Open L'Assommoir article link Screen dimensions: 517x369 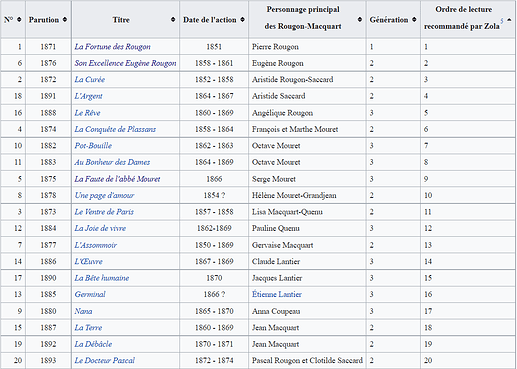coord(96,245)
